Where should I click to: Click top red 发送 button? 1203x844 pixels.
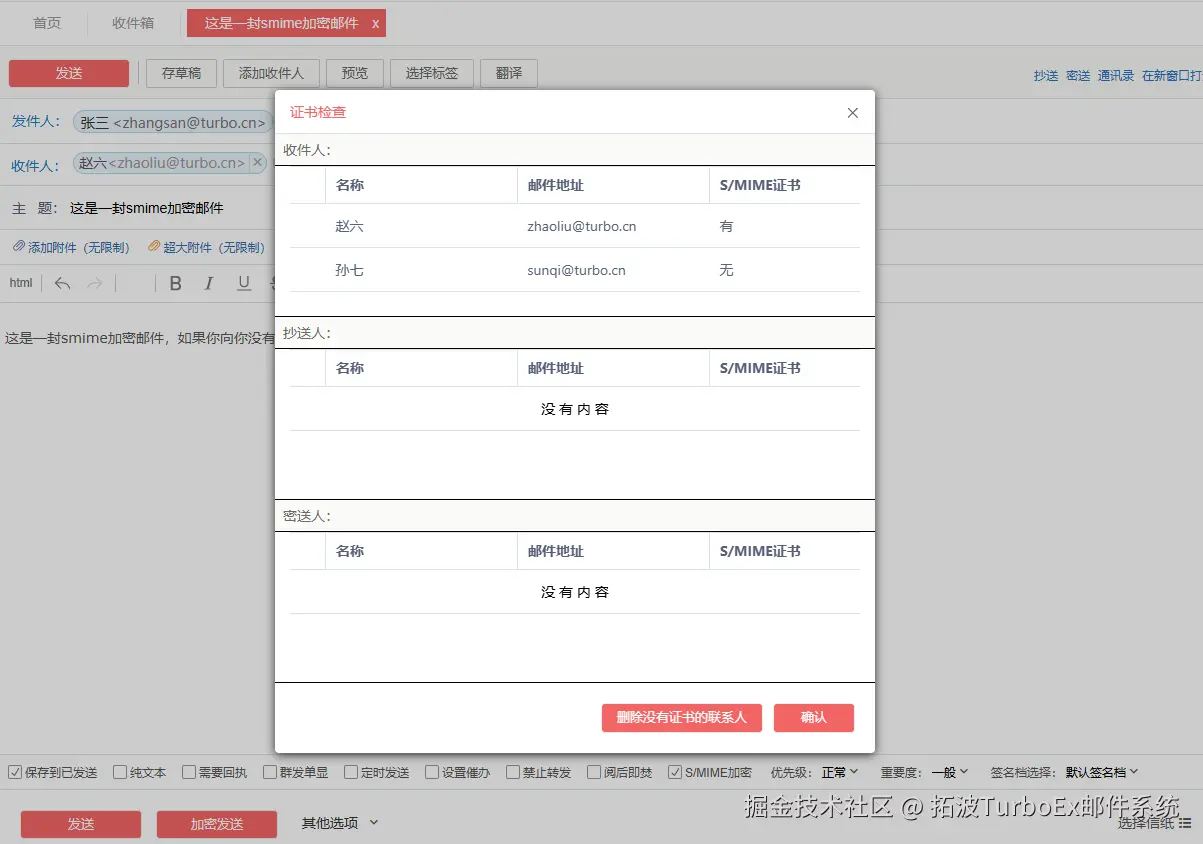point(69,73)
